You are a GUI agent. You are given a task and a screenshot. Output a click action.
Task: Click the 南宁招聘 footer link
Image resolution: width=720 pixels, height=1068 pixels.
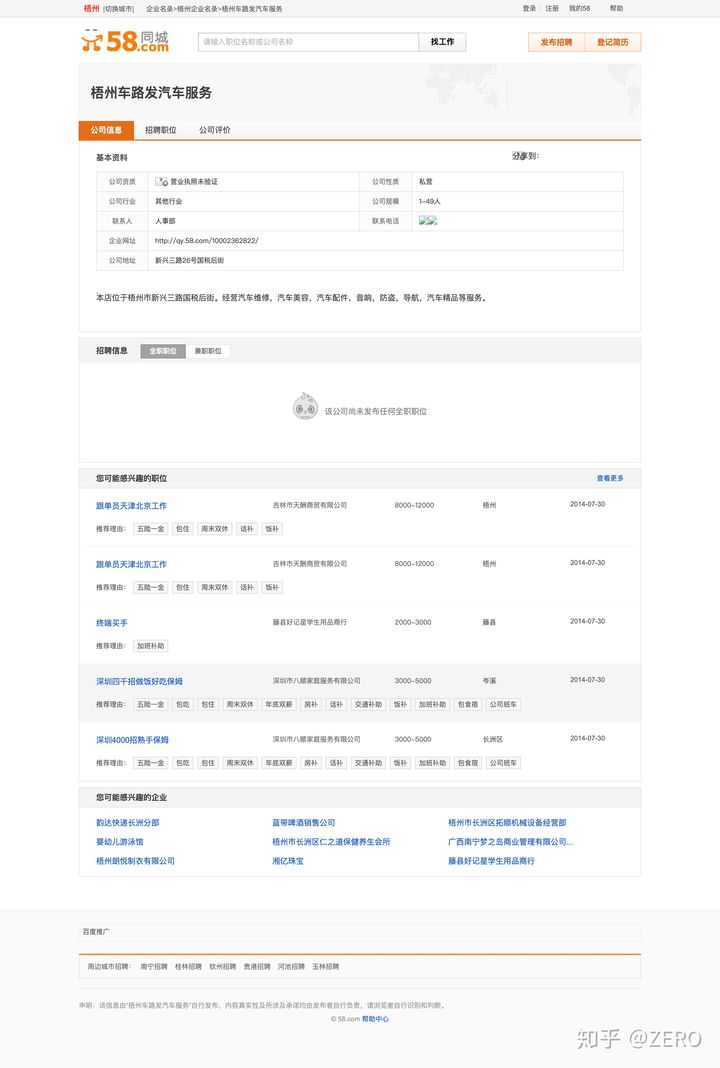pos(154,967)
